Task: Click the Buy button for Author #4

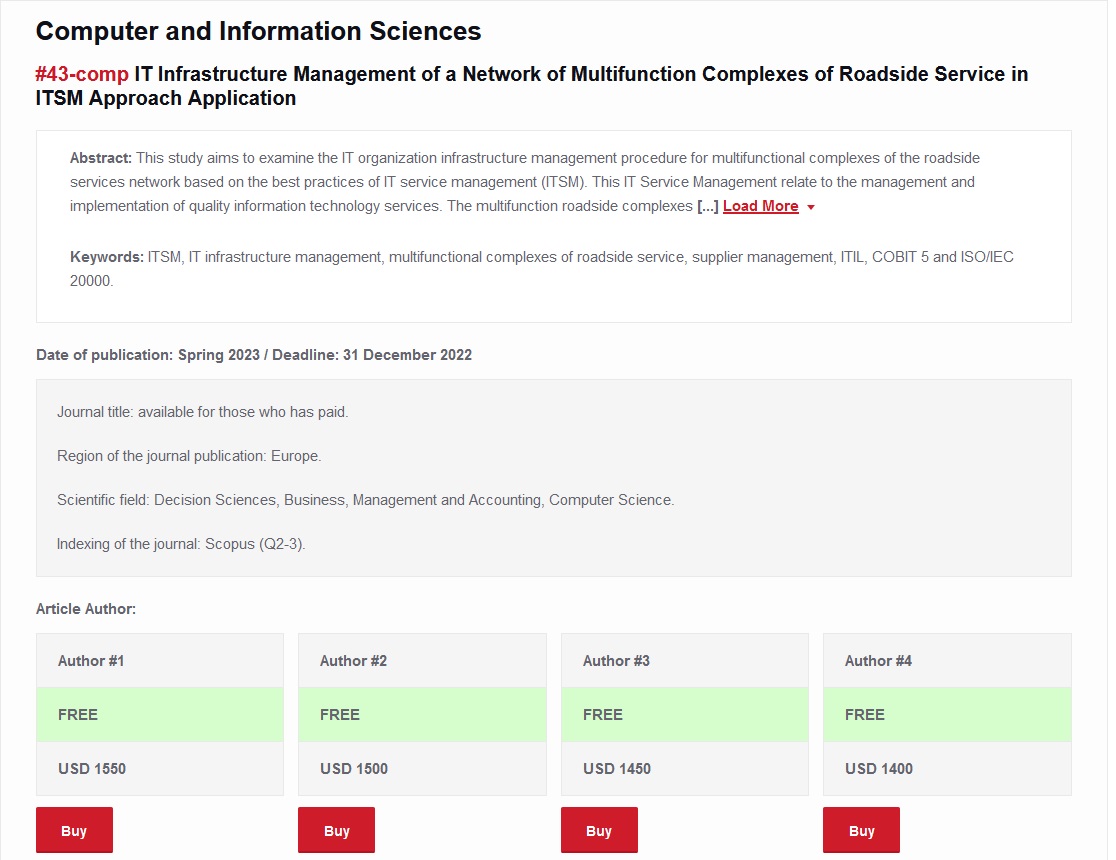Action: point(861,830)
